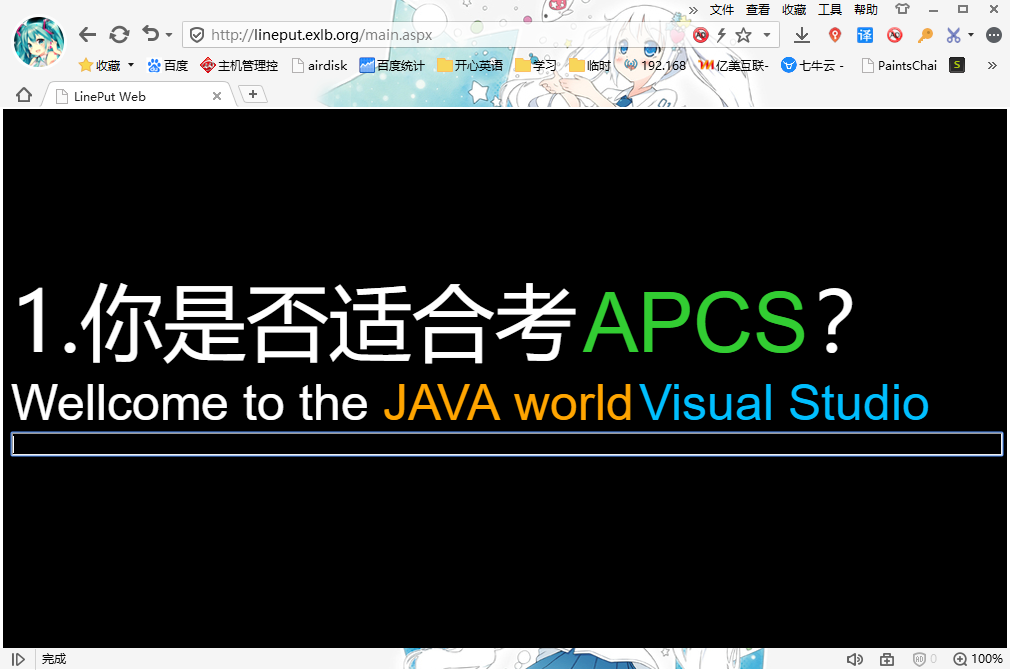Click the green APCS text

[694, 321]
